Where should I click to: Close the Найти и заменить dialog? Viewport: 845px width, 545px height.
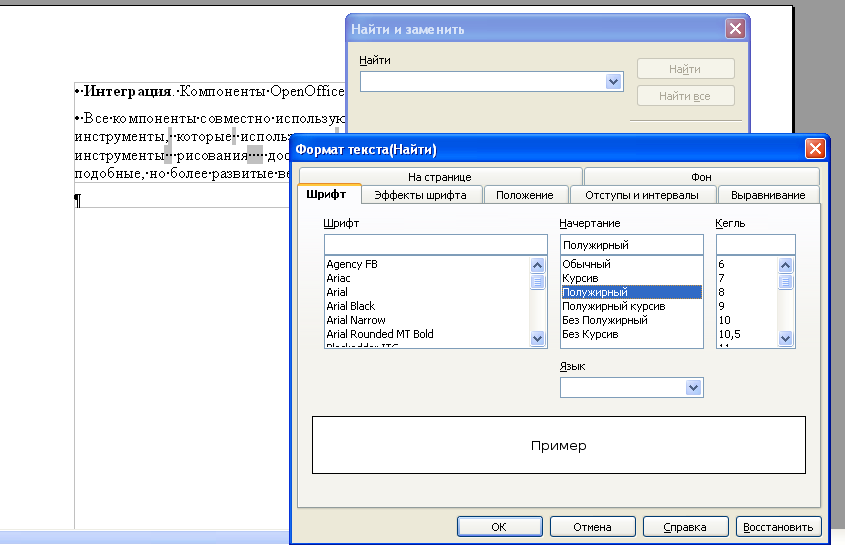735,29
